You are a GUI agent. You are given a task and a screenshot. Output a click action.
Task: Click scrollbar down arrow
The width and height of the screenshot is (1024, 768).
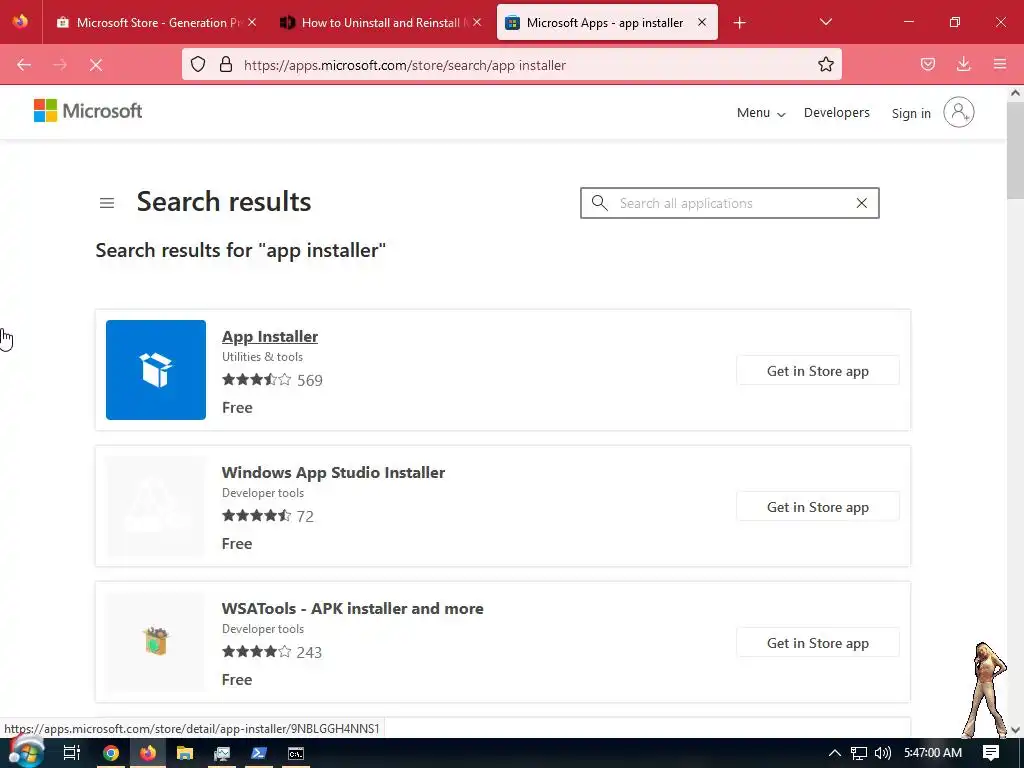(1015, 729)
